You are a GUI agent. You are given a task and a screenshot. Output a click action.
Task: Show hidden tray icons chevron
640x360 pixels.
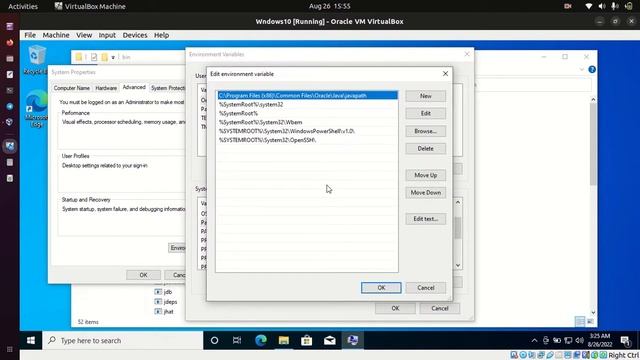pos(534,340)
